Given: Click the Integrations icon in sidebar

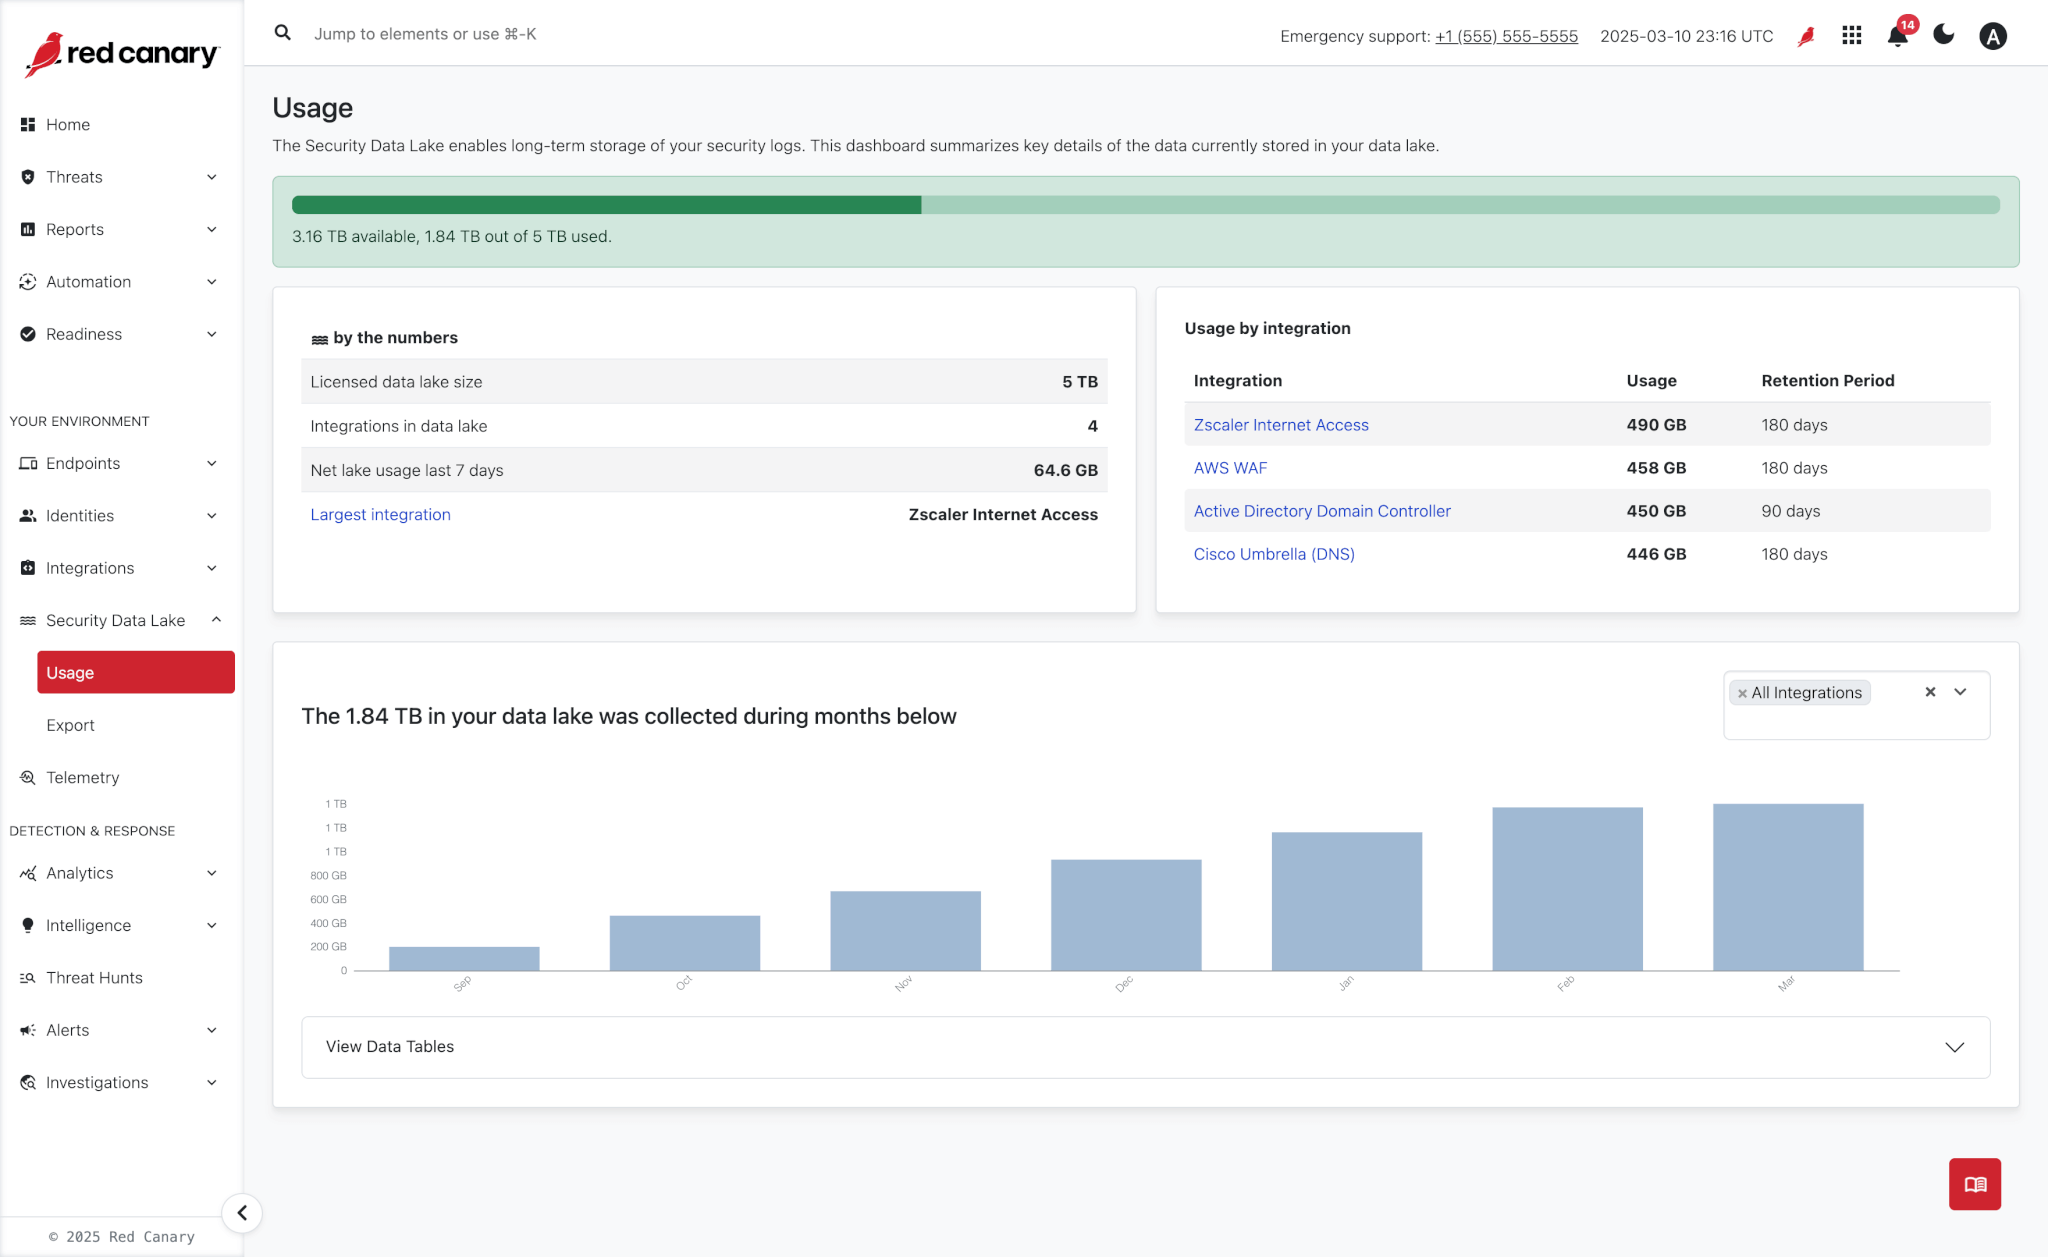Looking at the screenshot, I should point(28,568).
